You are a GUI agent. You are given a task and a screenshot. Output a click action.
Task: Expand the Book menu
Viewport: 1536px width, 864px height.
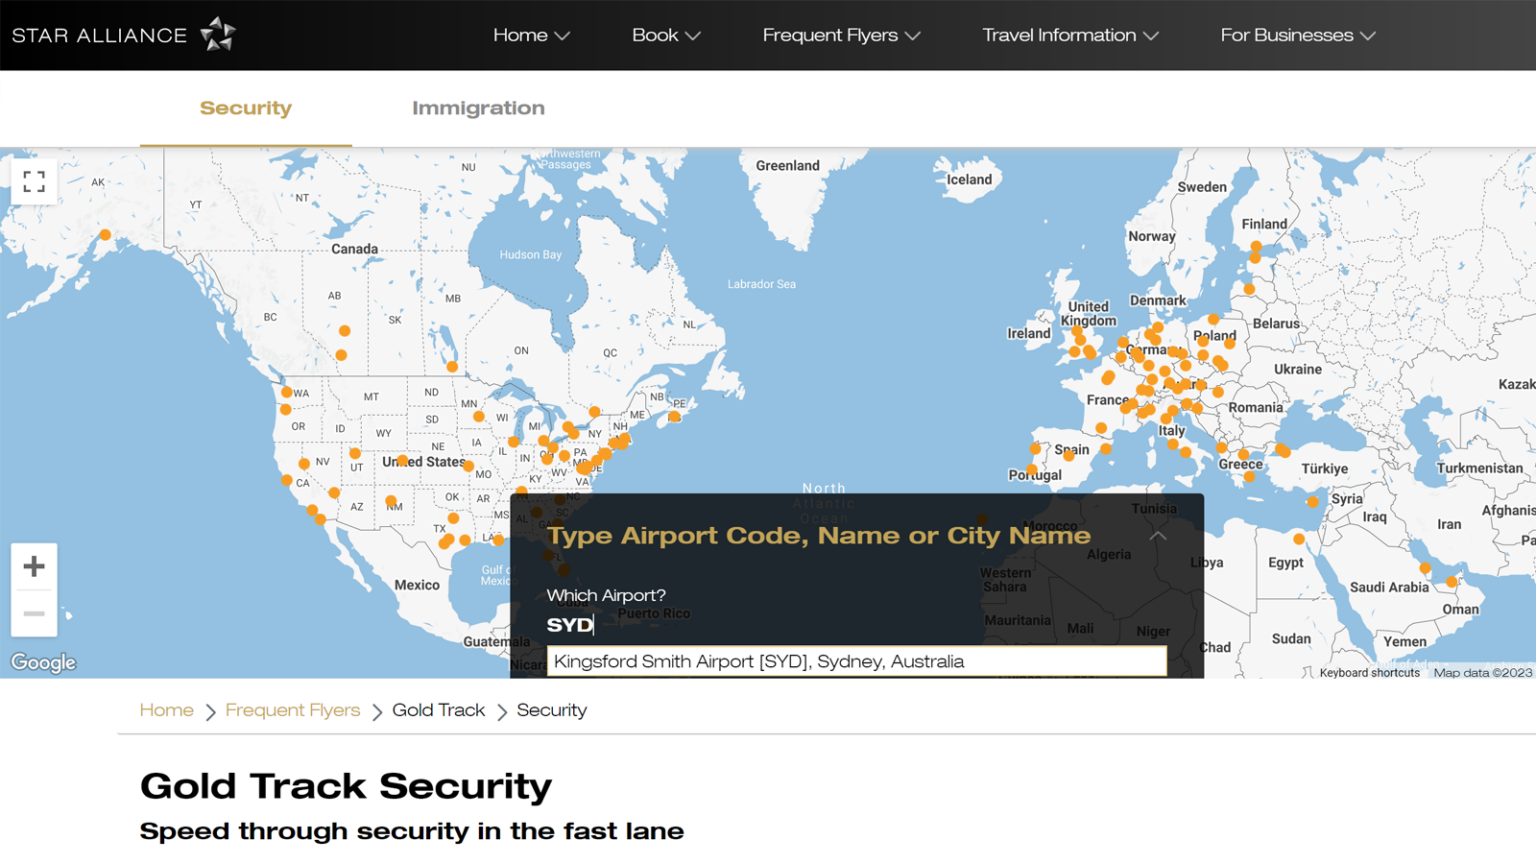[666, 34]
